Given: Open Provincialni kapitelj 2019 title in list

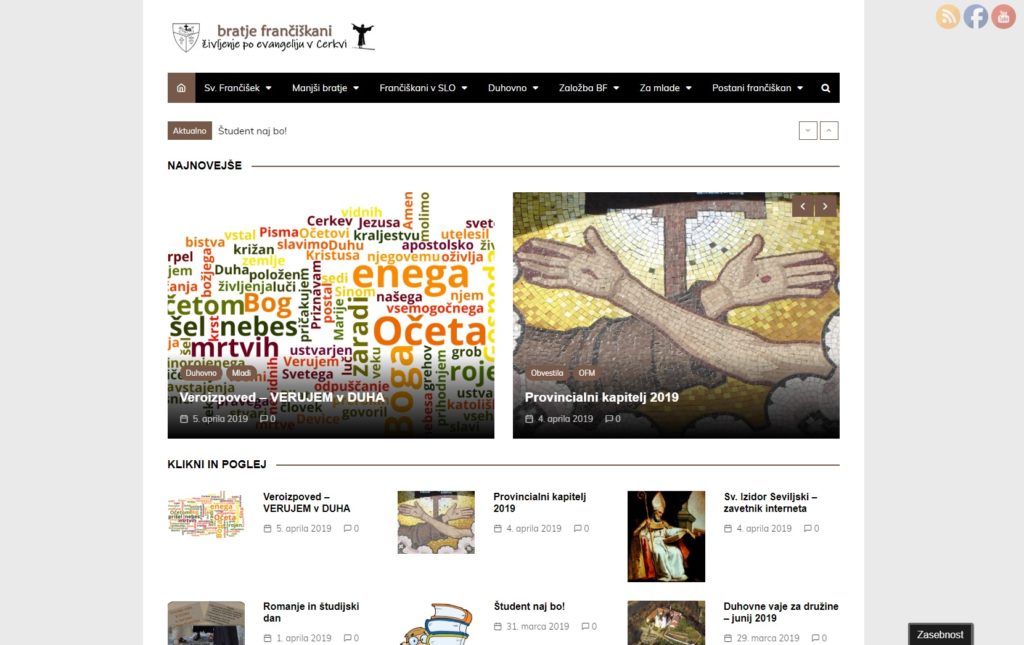Looking at the screenshot, I should (539, 503).
